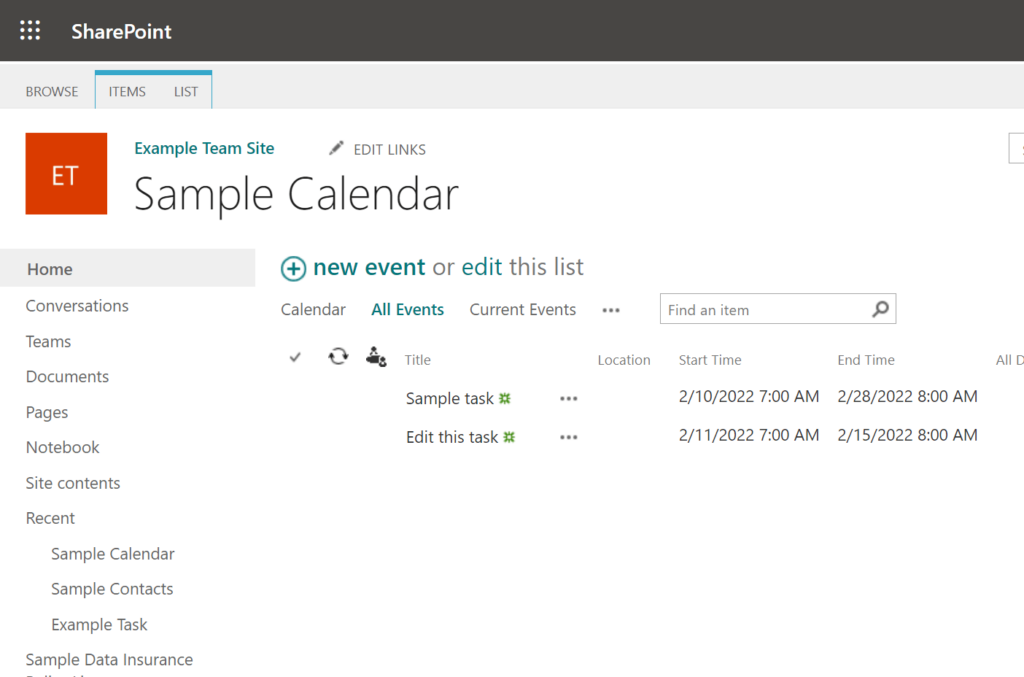Viewport: 1024px width, 677px height.
Task: Open Example Task under Recent
Action: (99, 625)
